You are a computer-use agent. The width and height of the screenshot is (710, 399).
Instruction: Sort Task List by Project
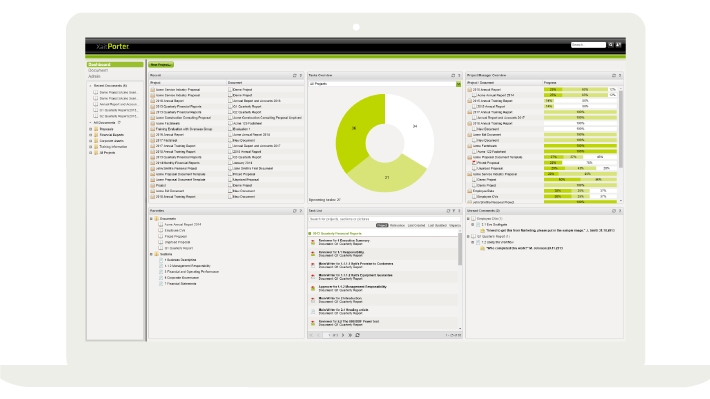point(382,226)
